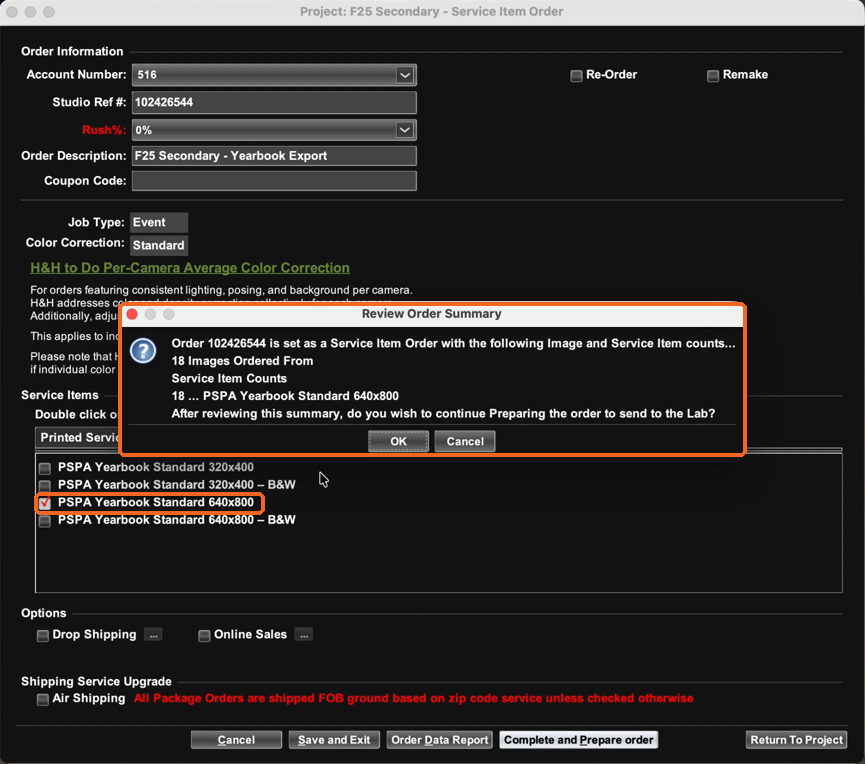The width and height of the screenshot is (865, 764).
Task: Click the blue question mark icon
Action: coord(143,351)
